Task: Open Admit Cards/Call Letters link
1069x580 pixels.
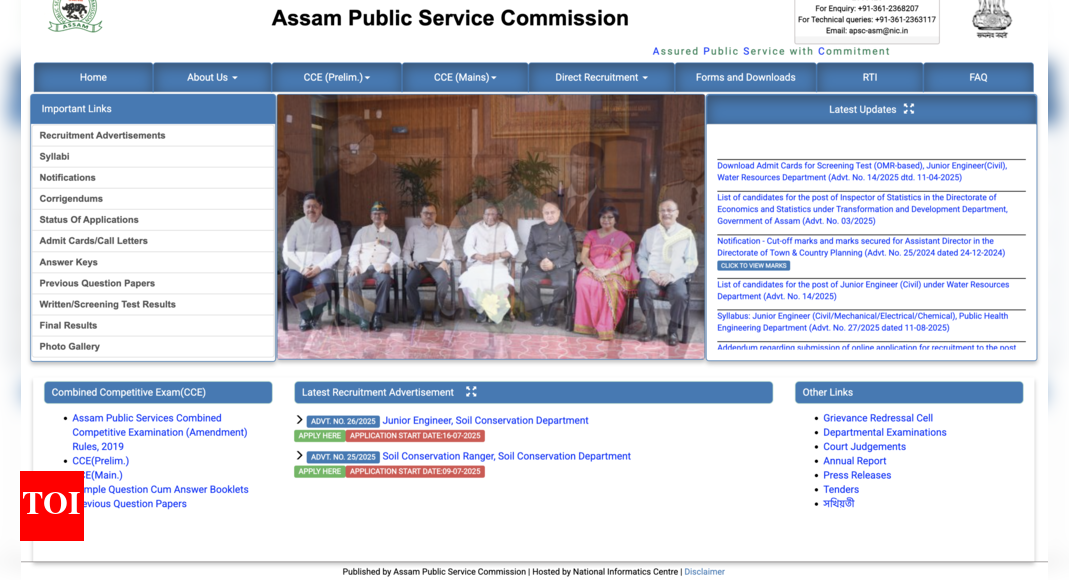Action: click(x=93, y=241)
